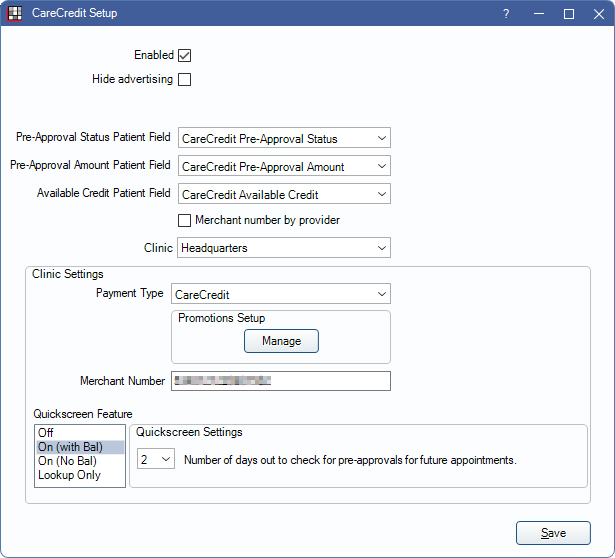This screenshot has width=615, height=558.
Task: Click the Save button
Action: coord(553,533)
